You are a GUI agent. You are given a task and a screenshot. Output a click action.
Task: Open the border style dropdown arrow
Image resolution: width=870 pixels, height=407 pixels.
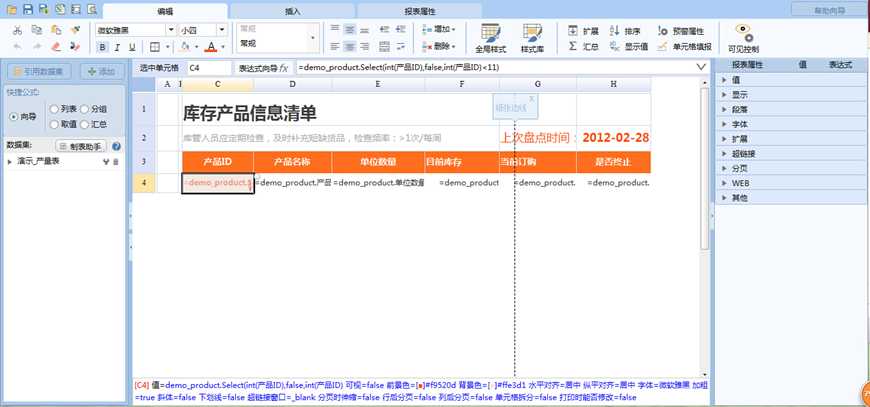click(x=168, y=48)
